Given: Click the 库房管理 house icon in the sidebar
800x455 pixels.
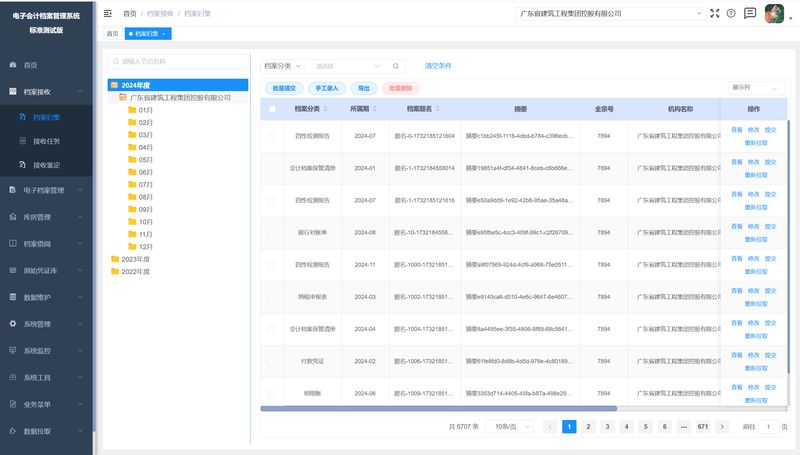Looking at the screenshot, I should (13, 217).
